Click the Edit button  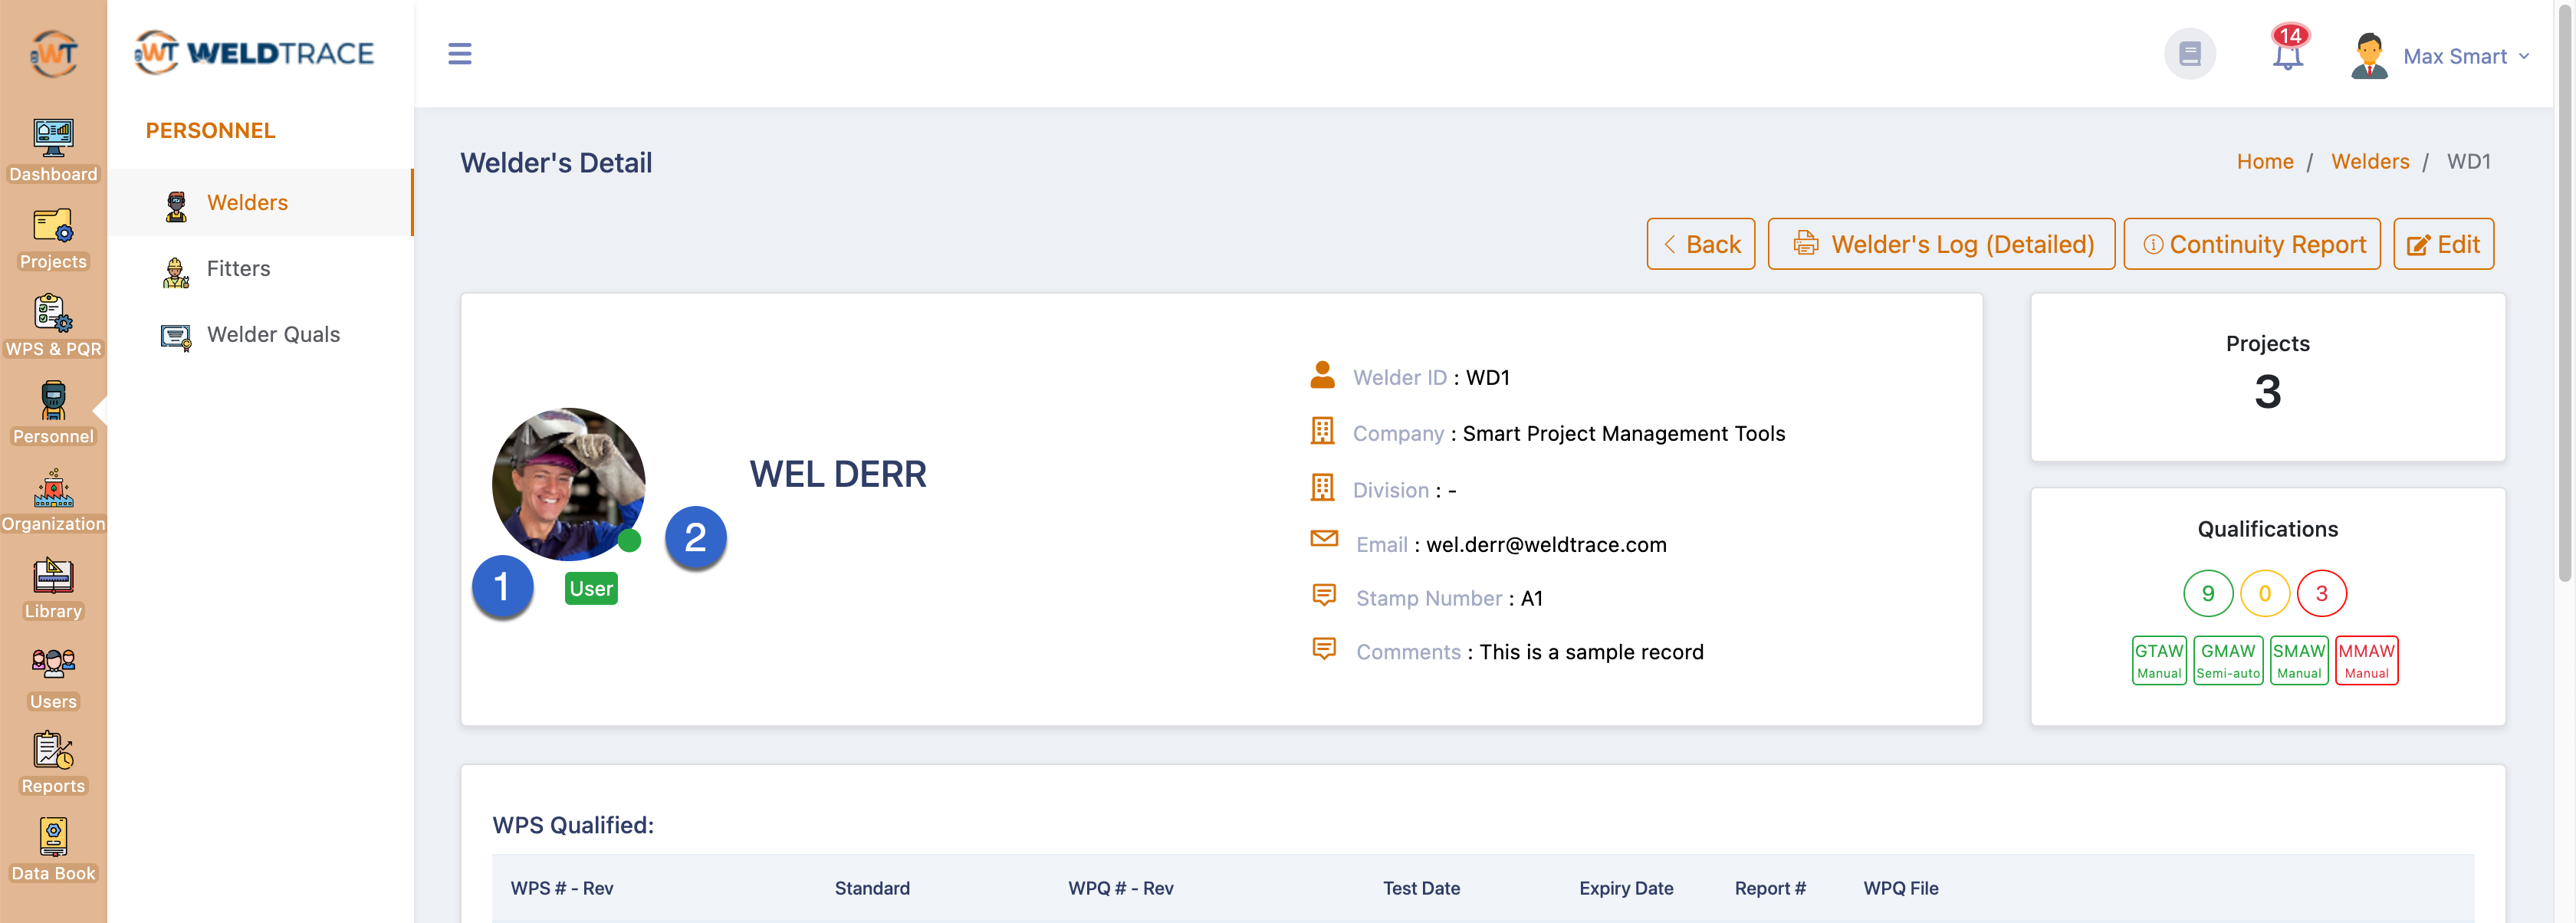coord(2443,244)
